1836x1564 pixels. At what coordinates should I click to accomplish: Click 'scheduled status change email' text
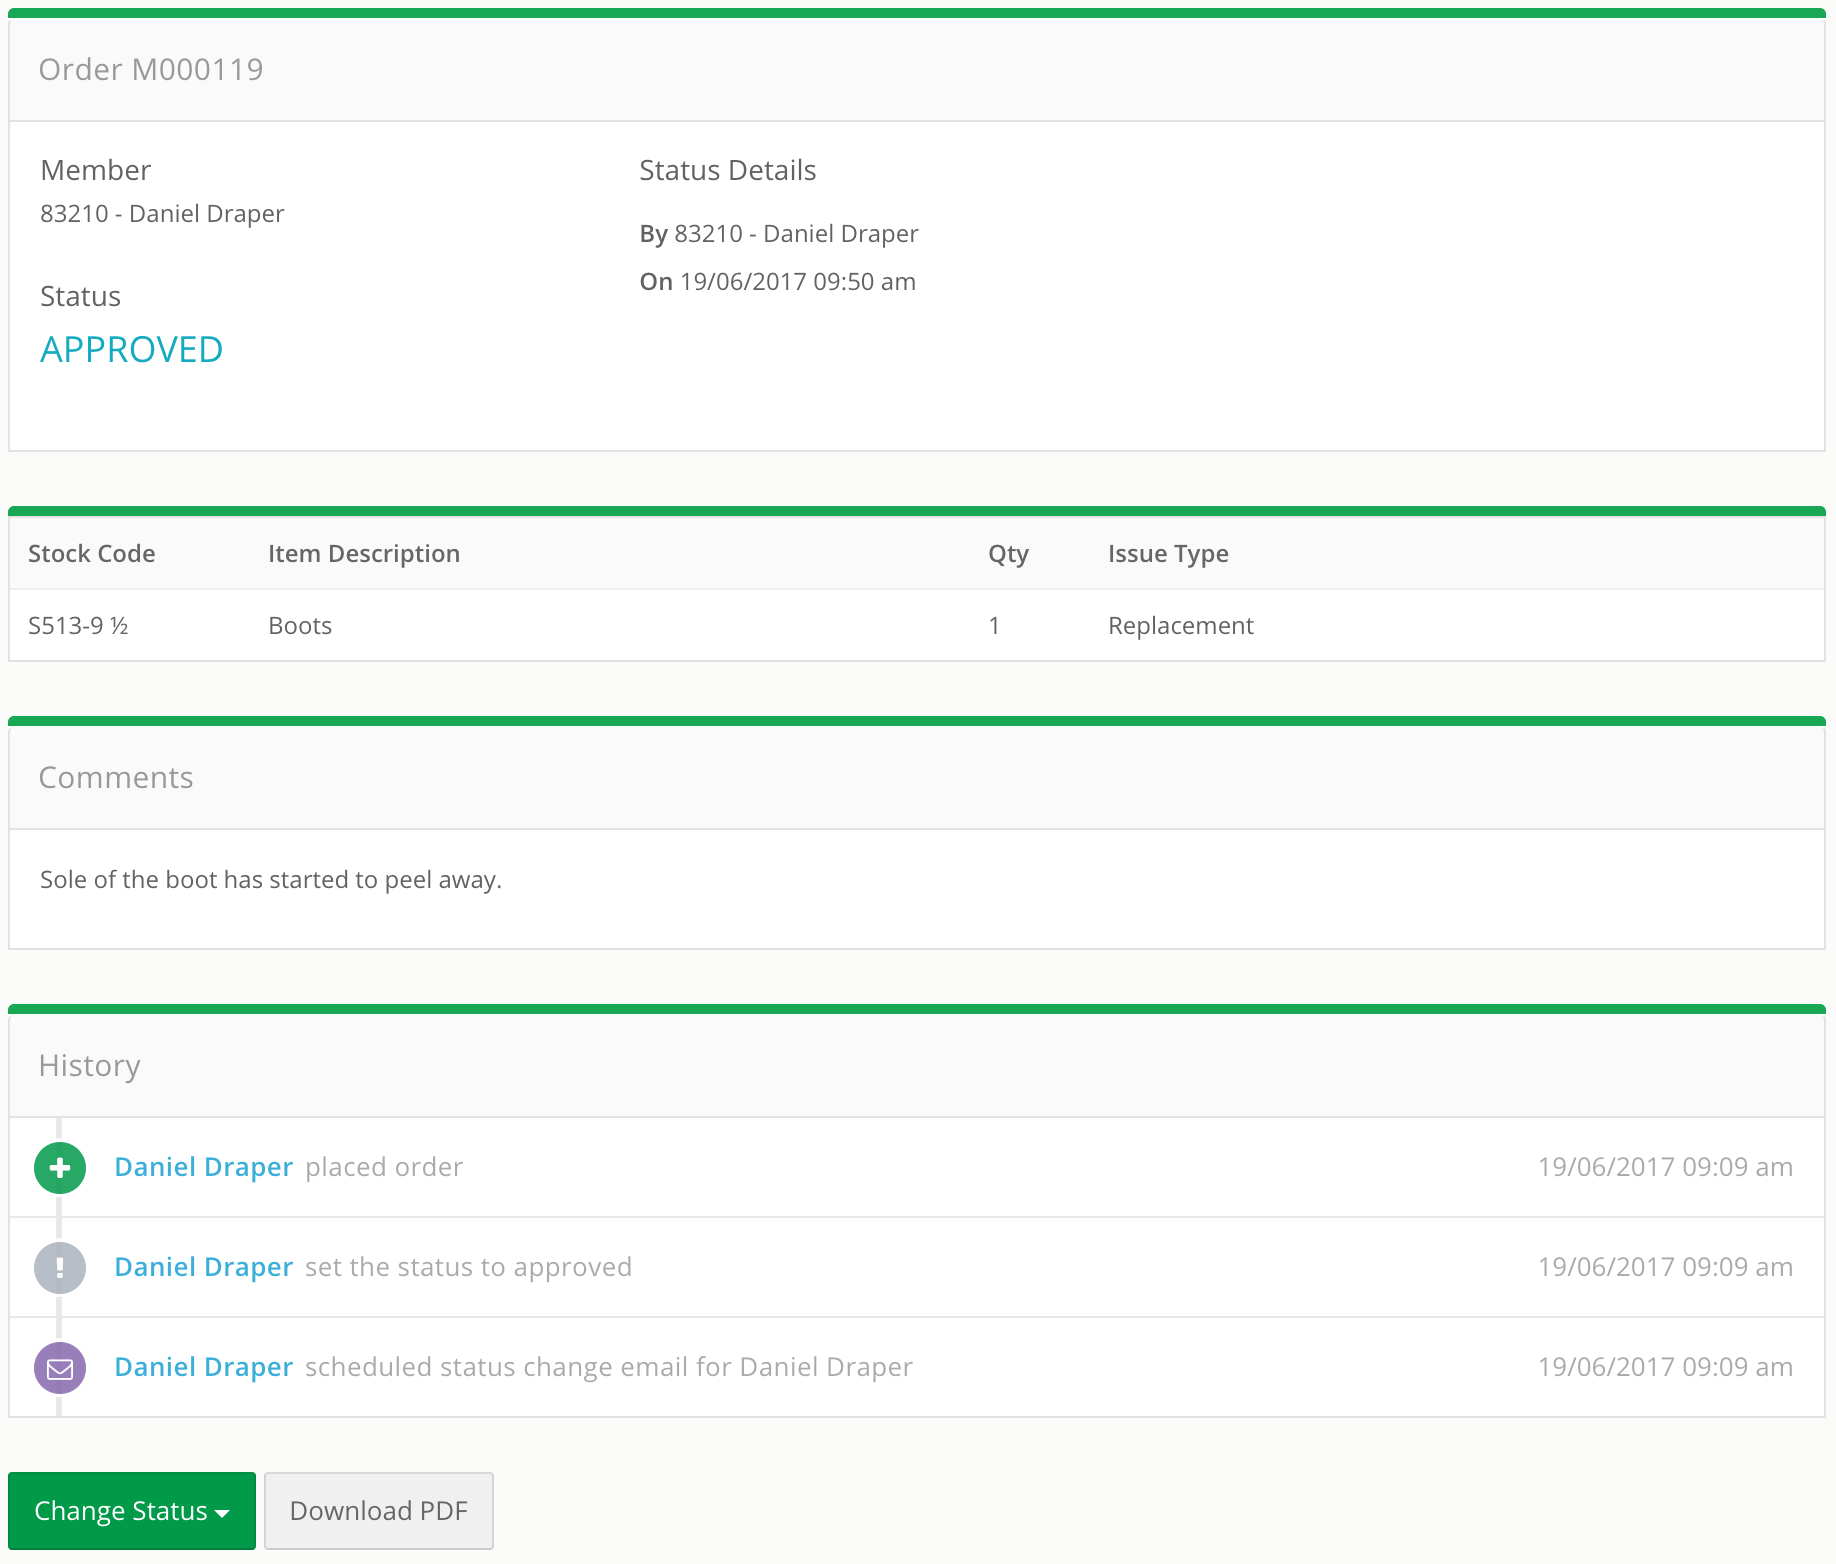tap(609, 1367)
